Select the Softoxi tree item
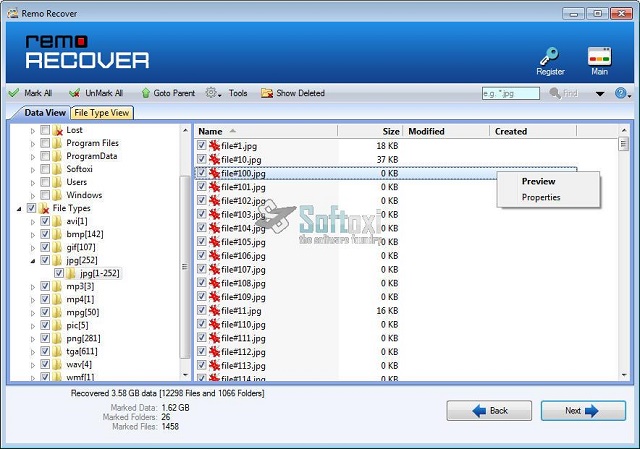The image size is (640, 449). 79,169
